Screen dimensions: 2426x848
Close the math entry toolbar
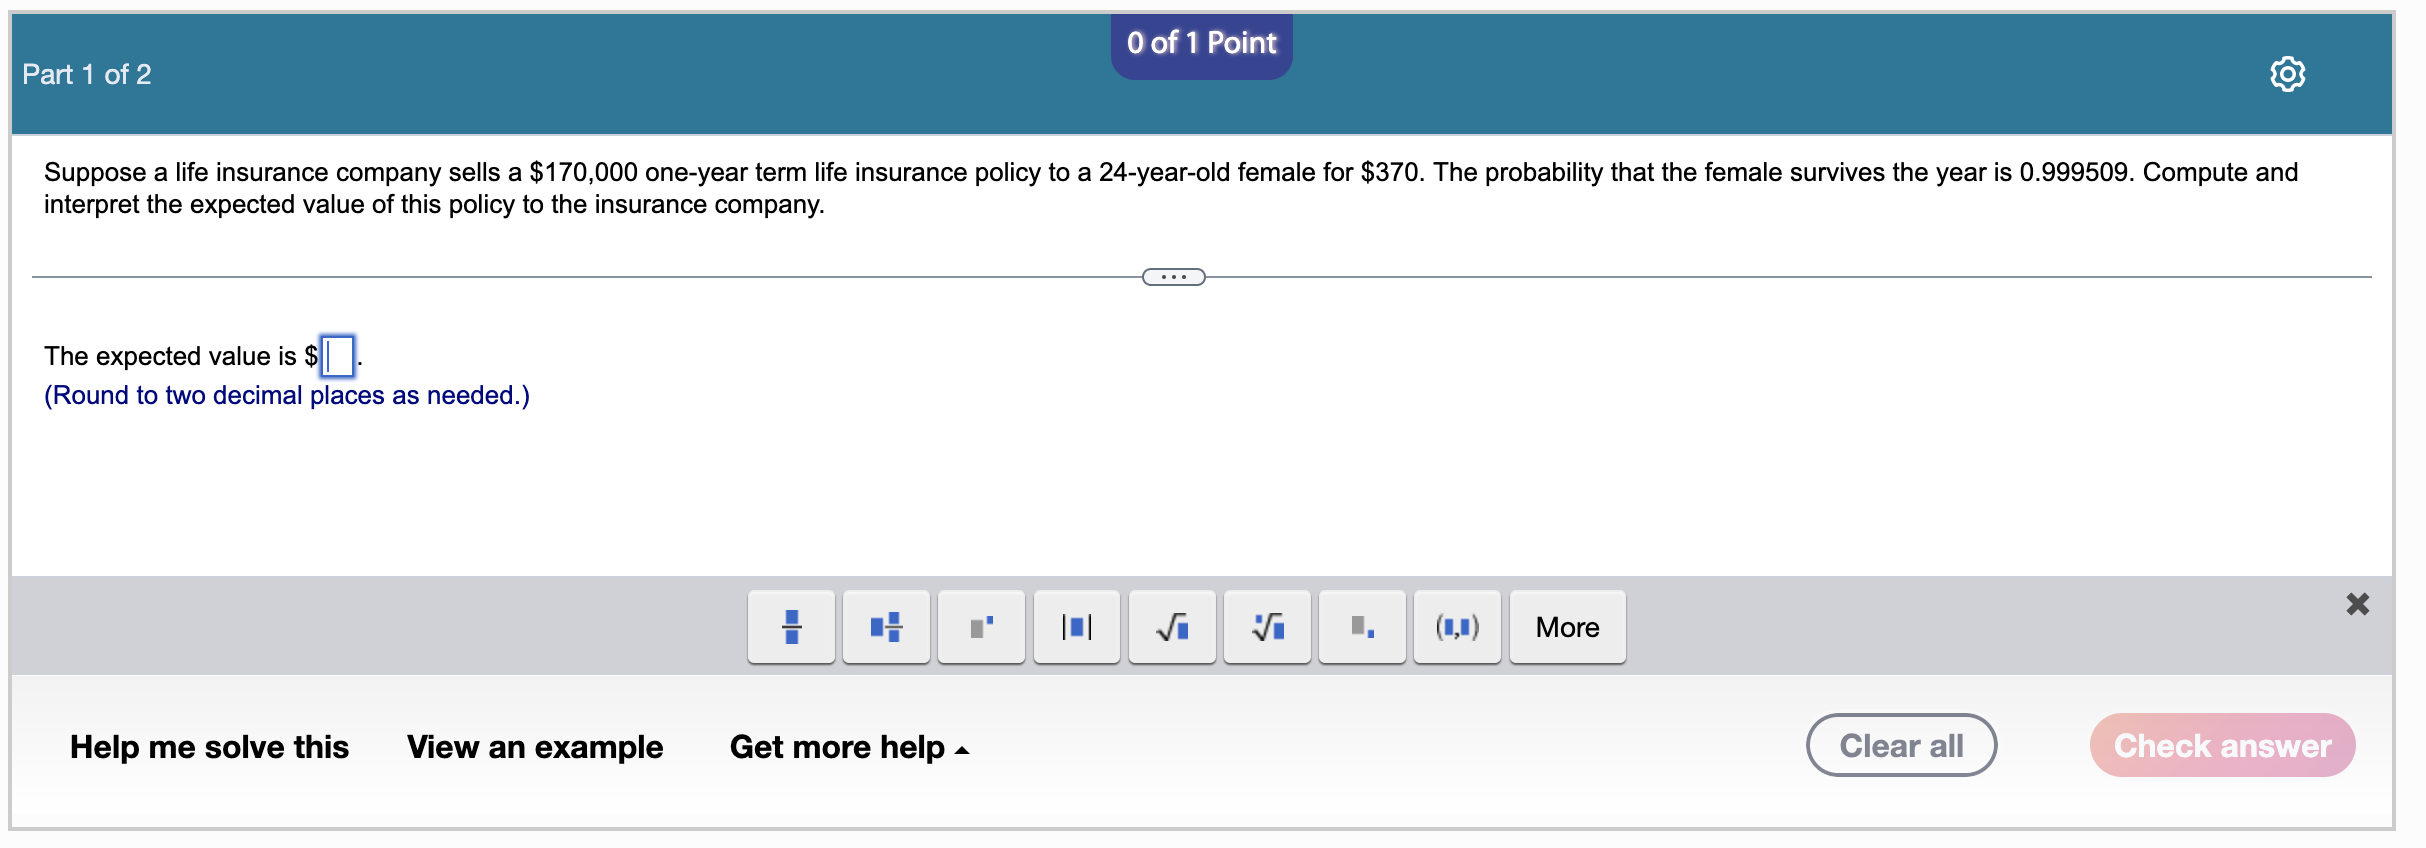(2360, 603)
